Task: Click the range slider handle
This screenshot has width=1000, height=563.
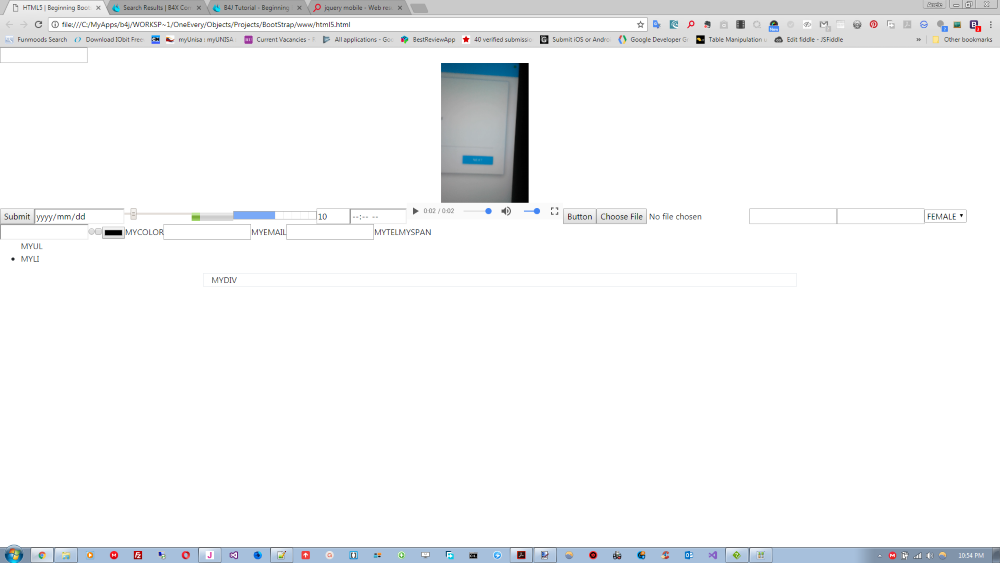Action: 133,214
